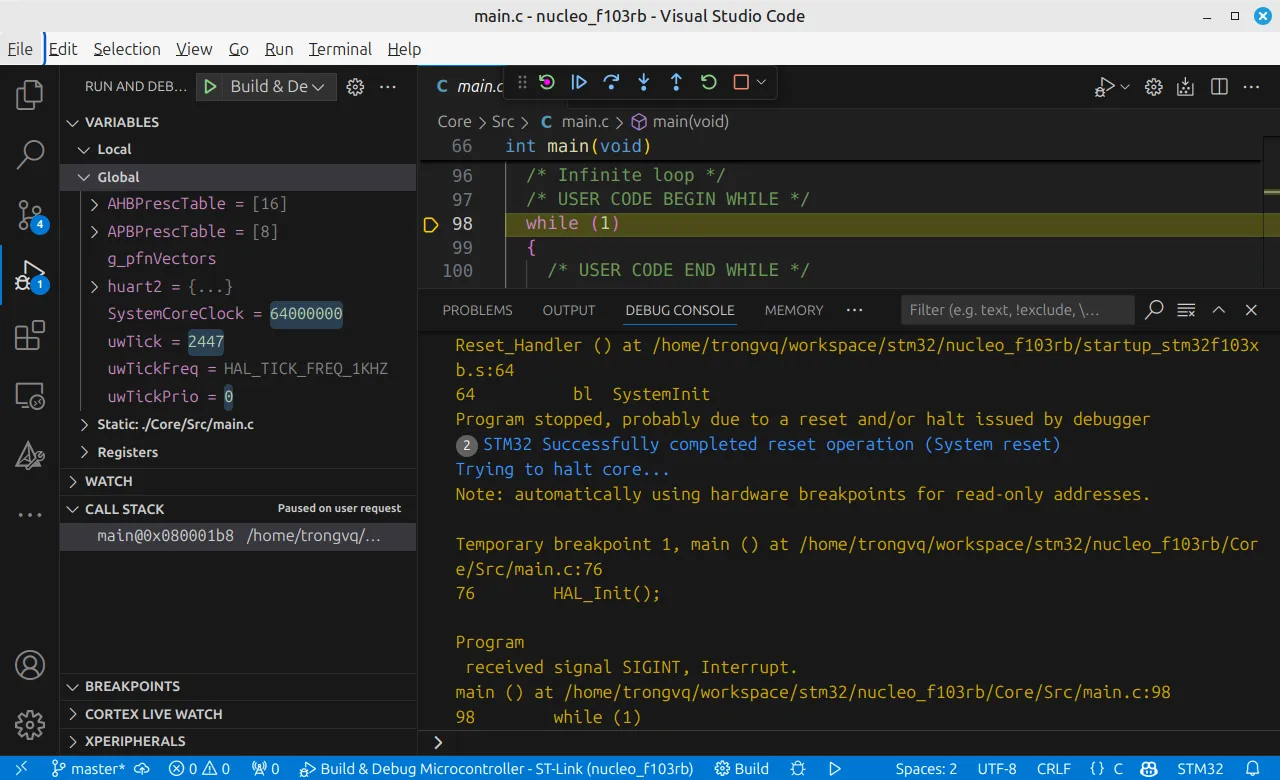Screen dimensions: 1280x780
Task: Step Into in debug toolbar
Action: pyautogui.click(x=643, y=83)
